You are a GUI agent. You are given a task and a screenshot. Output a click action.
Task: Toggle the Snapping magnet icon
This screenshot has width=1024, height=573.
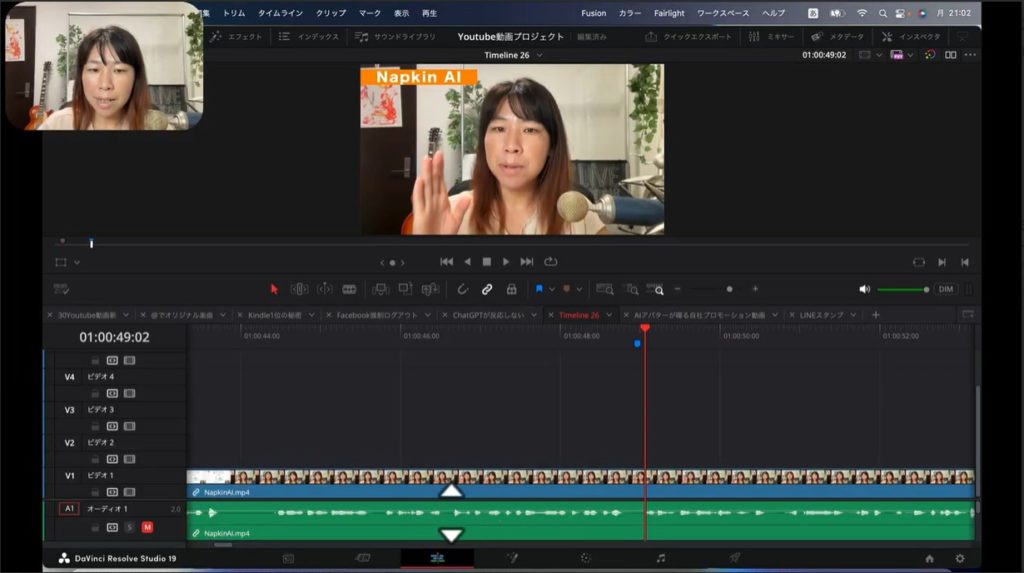coord(462,289)
